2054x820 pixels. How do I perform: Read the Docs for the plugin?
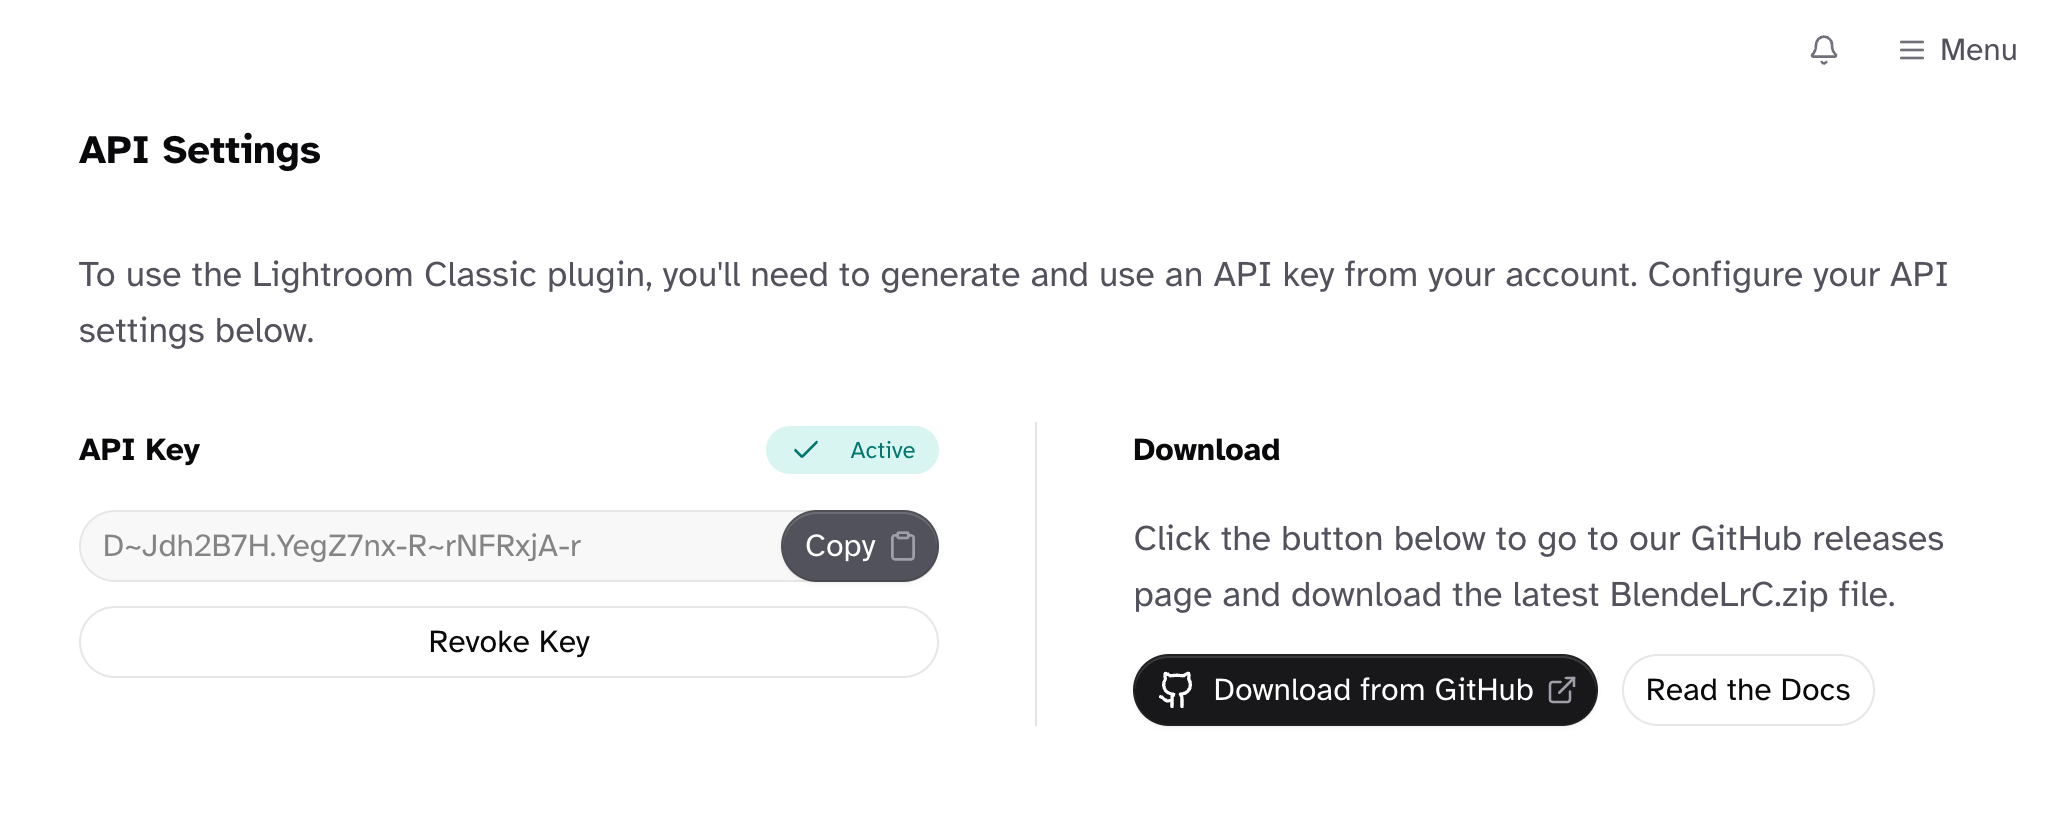tap(1747, 690)
